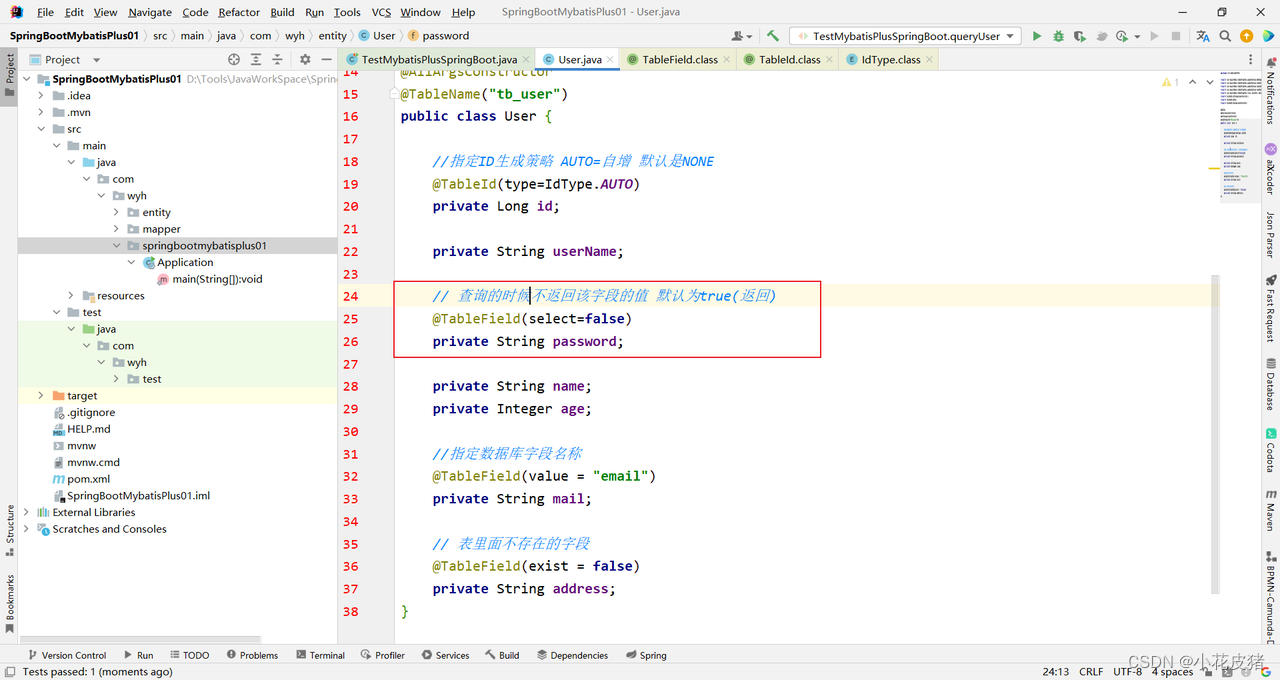Locate current file in Project tree

click(x=234, y=60)
